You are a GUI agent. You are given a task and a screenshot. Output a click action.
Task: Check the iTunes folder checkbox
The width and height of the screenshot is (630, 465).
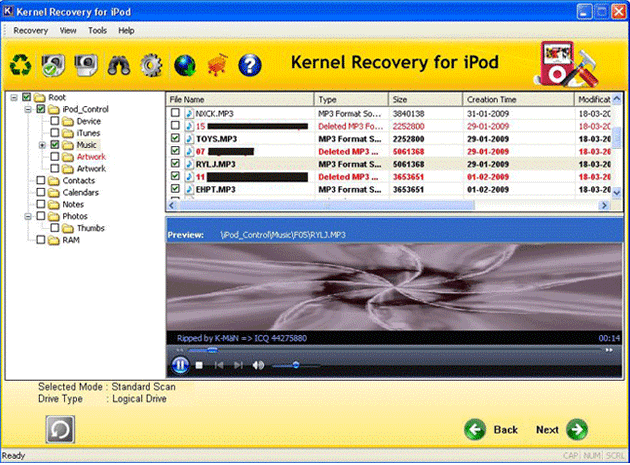click(55, 133)
